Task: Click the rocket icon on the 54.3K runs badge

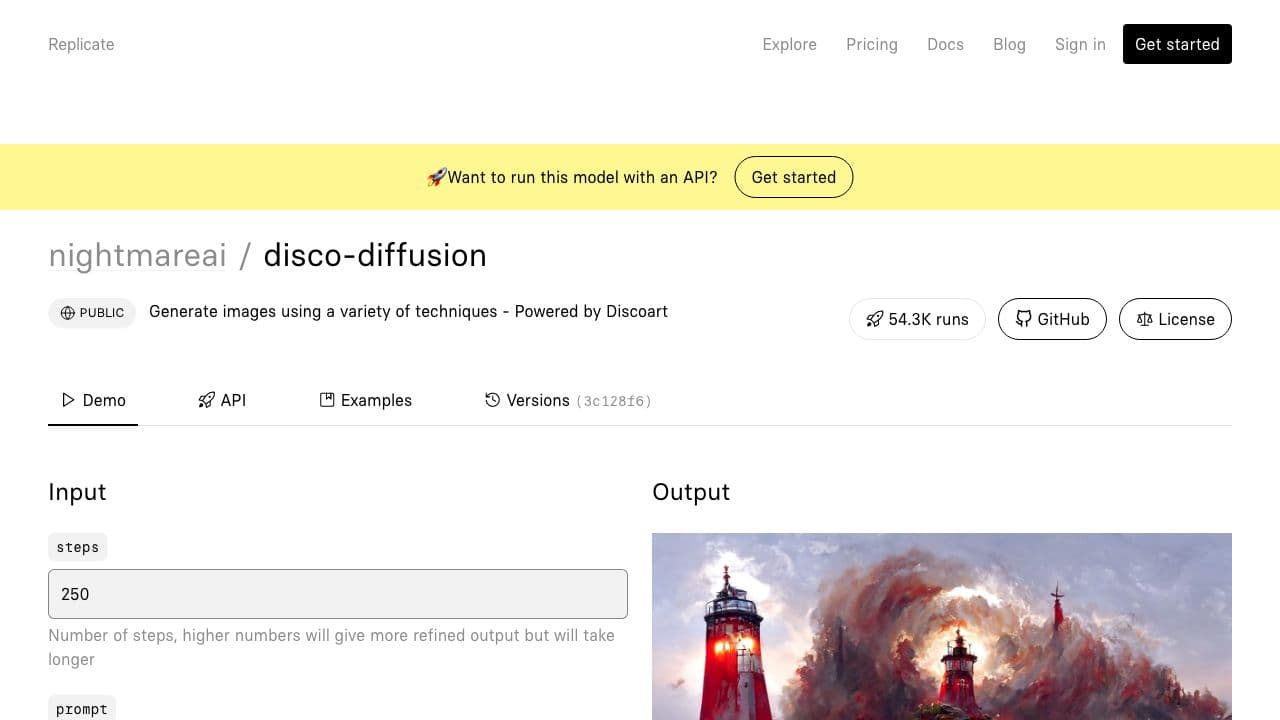Action: (x=875, y=319)
